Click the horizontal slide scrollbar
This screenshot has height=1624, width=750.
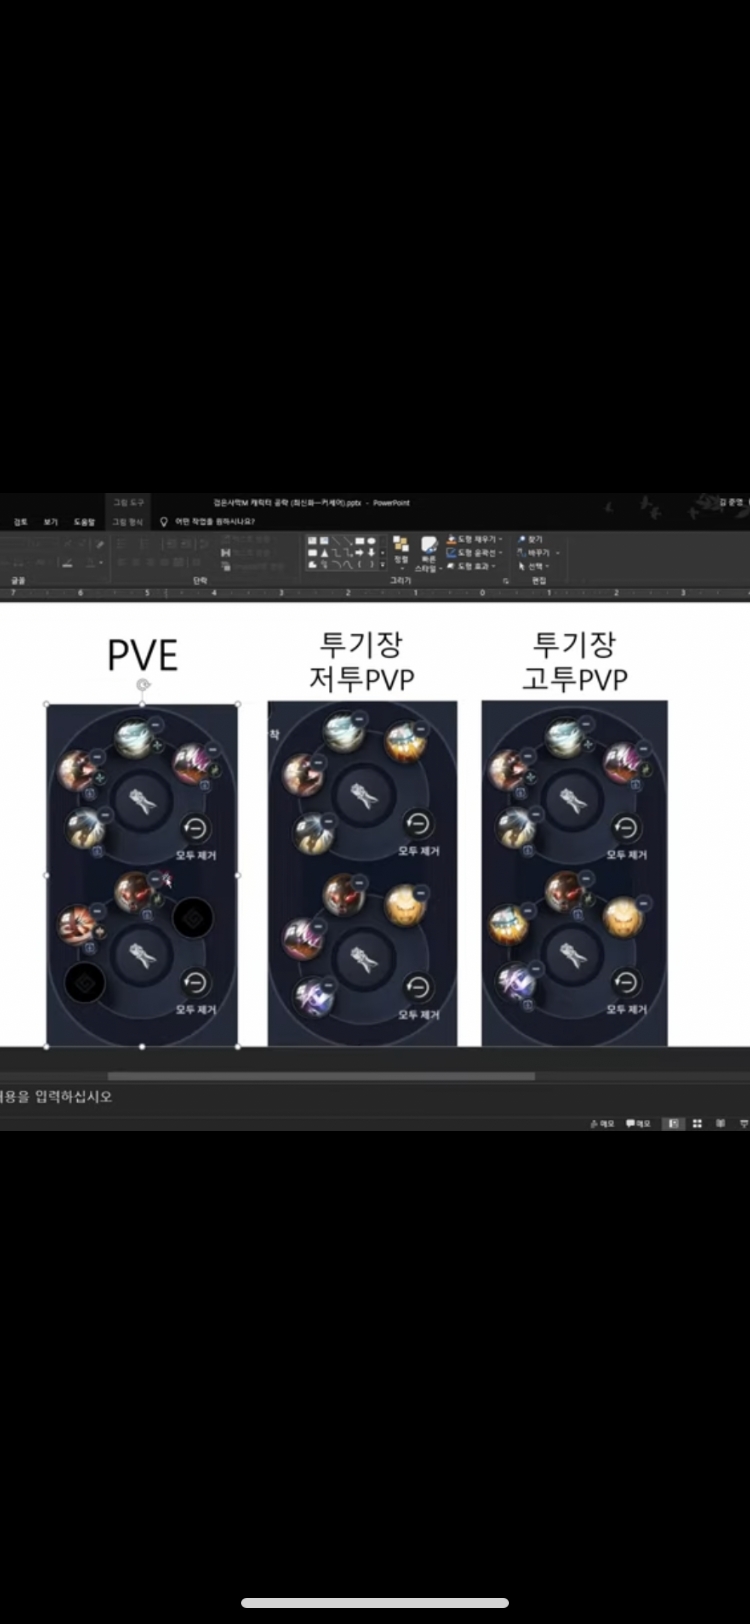tap(321, 1076)
